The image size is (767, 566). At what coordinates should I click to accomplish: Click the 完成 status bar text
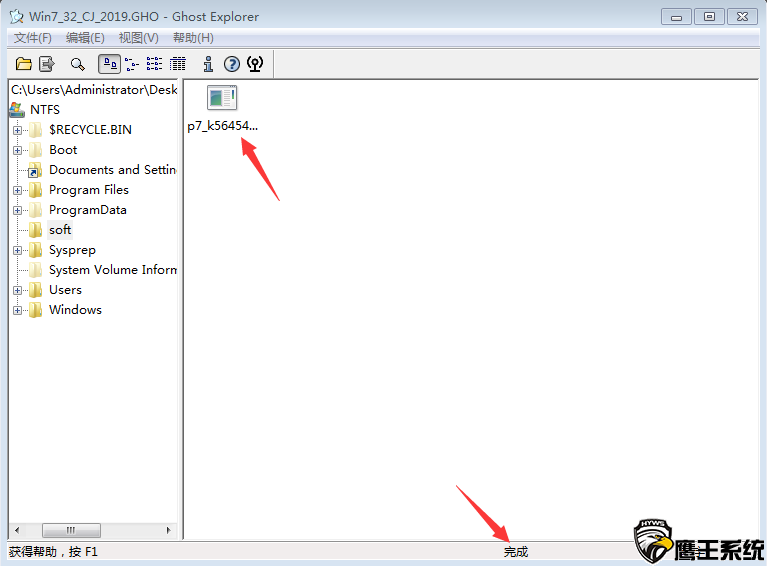click(x=516, y=552)
